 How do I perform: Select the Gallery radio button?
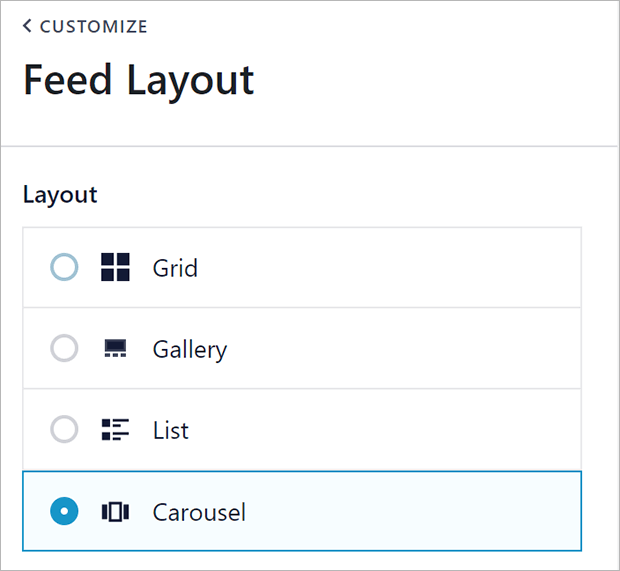[64, 348]
